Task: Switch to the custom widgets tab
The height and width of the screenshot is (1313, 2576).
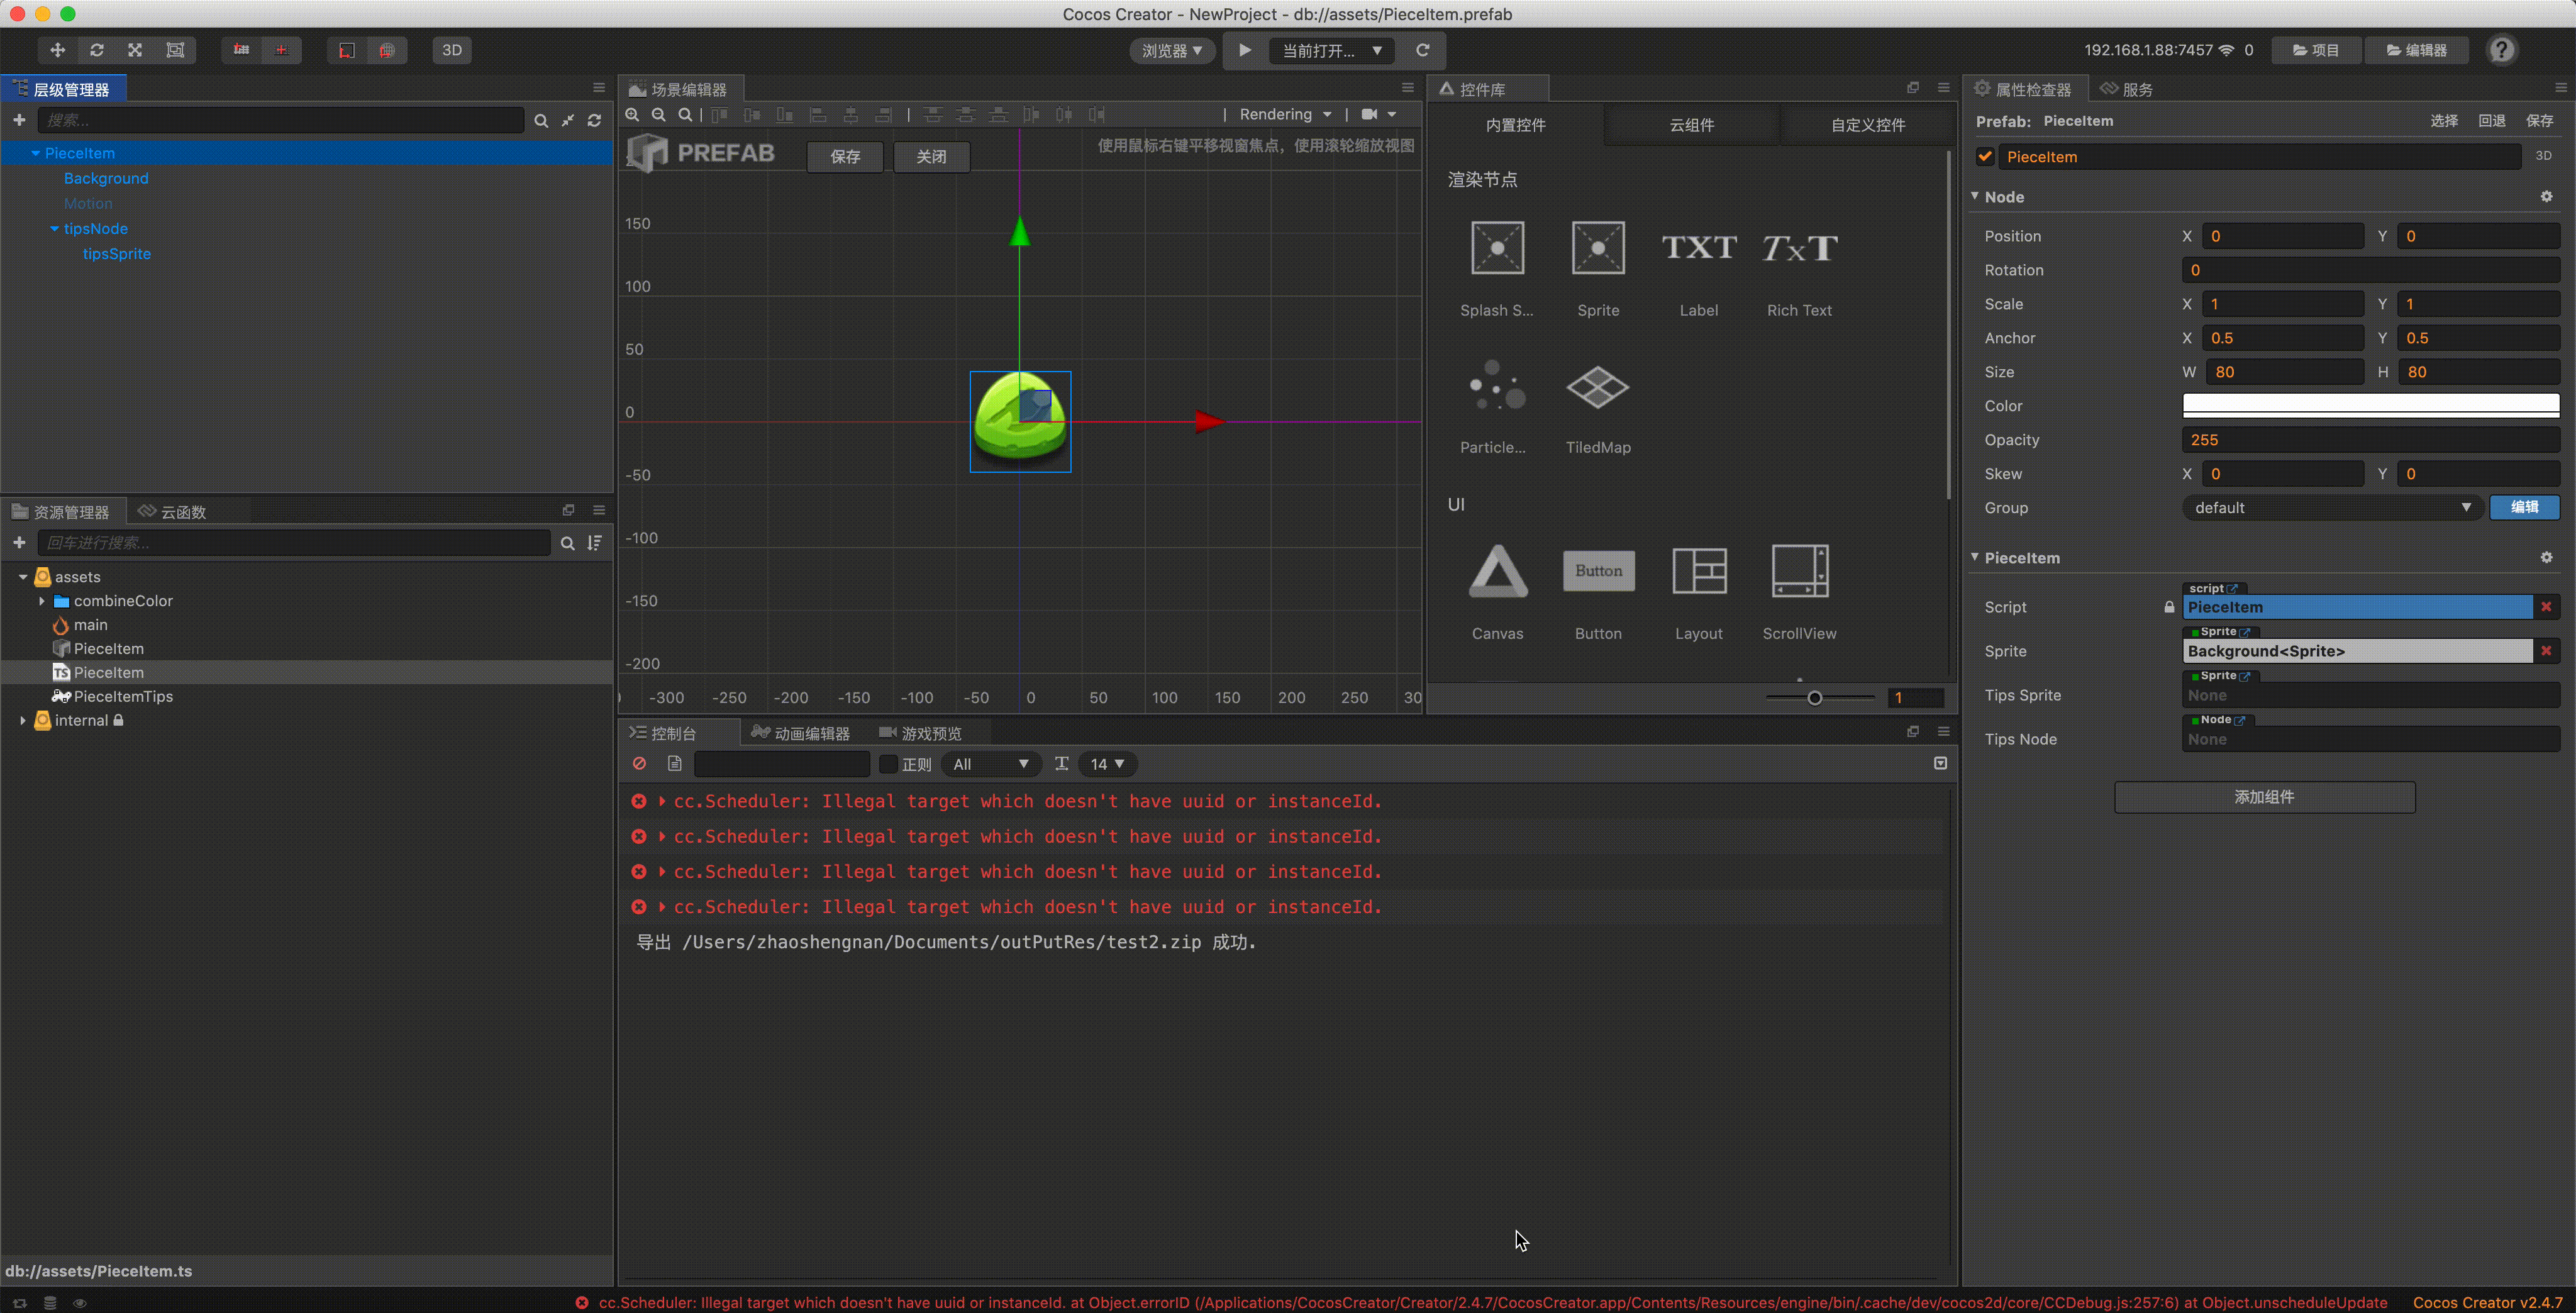Action: point(1866,125)
